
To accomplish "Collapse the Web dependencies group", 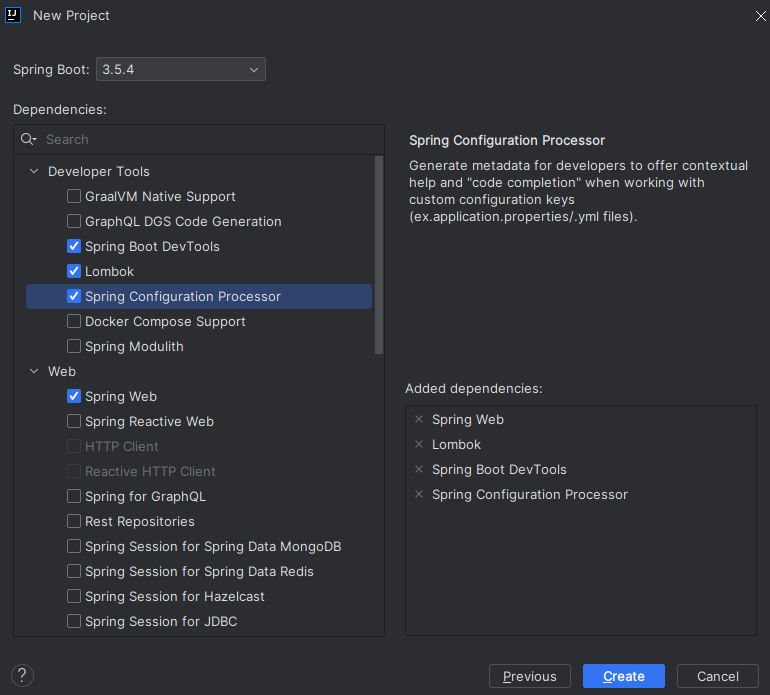I will click(x=34, y=371).
